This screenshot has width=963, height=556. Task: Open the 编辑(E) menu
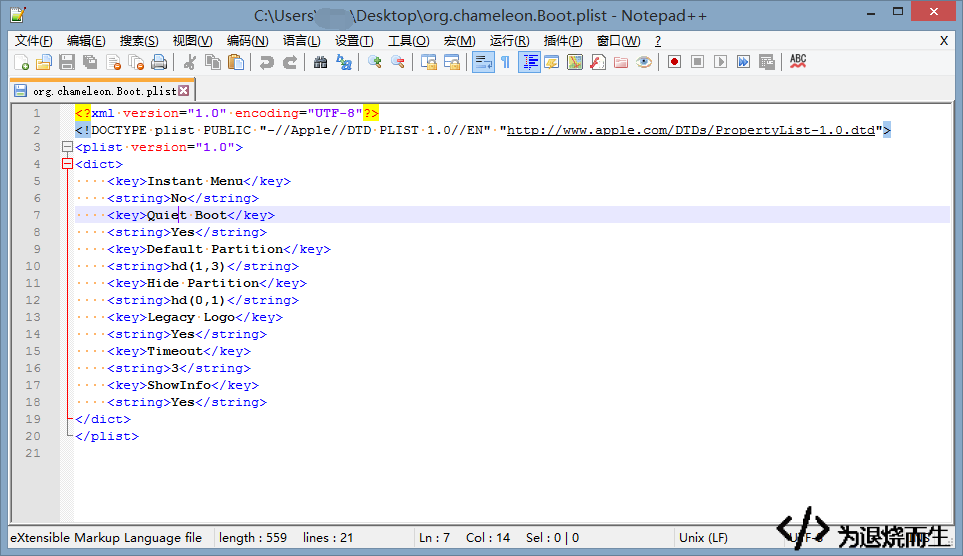tap(86, 41)
